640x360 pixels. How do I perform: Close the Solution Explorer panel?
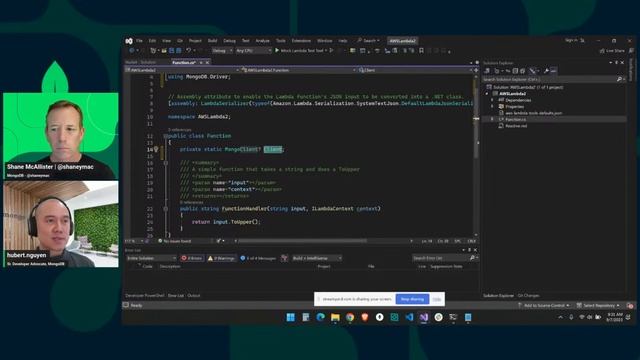[622, 62]
